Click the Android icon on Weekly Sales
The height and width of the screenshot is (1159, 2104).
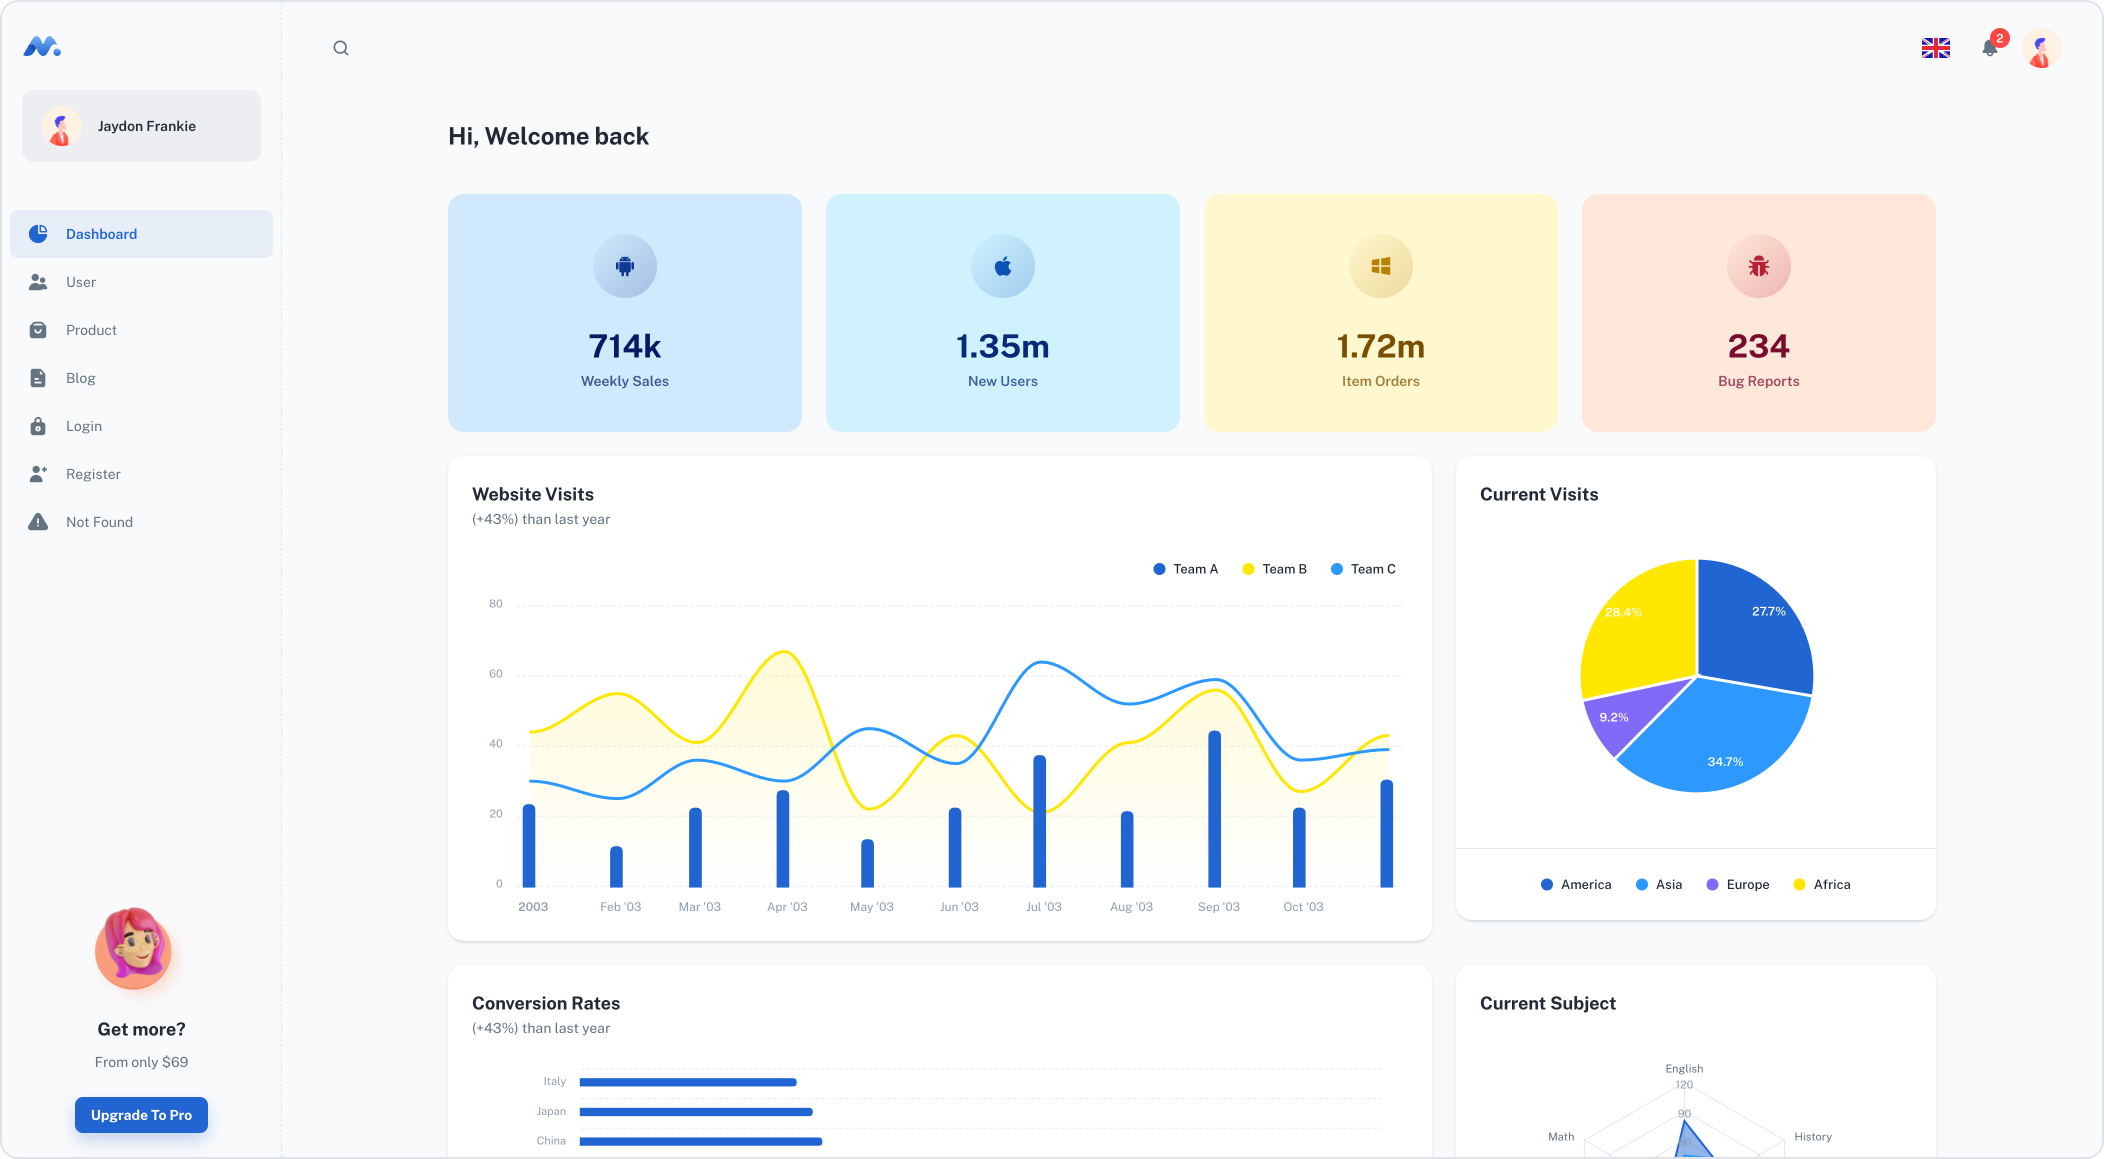pyautogui.click(x=625, y=266)
